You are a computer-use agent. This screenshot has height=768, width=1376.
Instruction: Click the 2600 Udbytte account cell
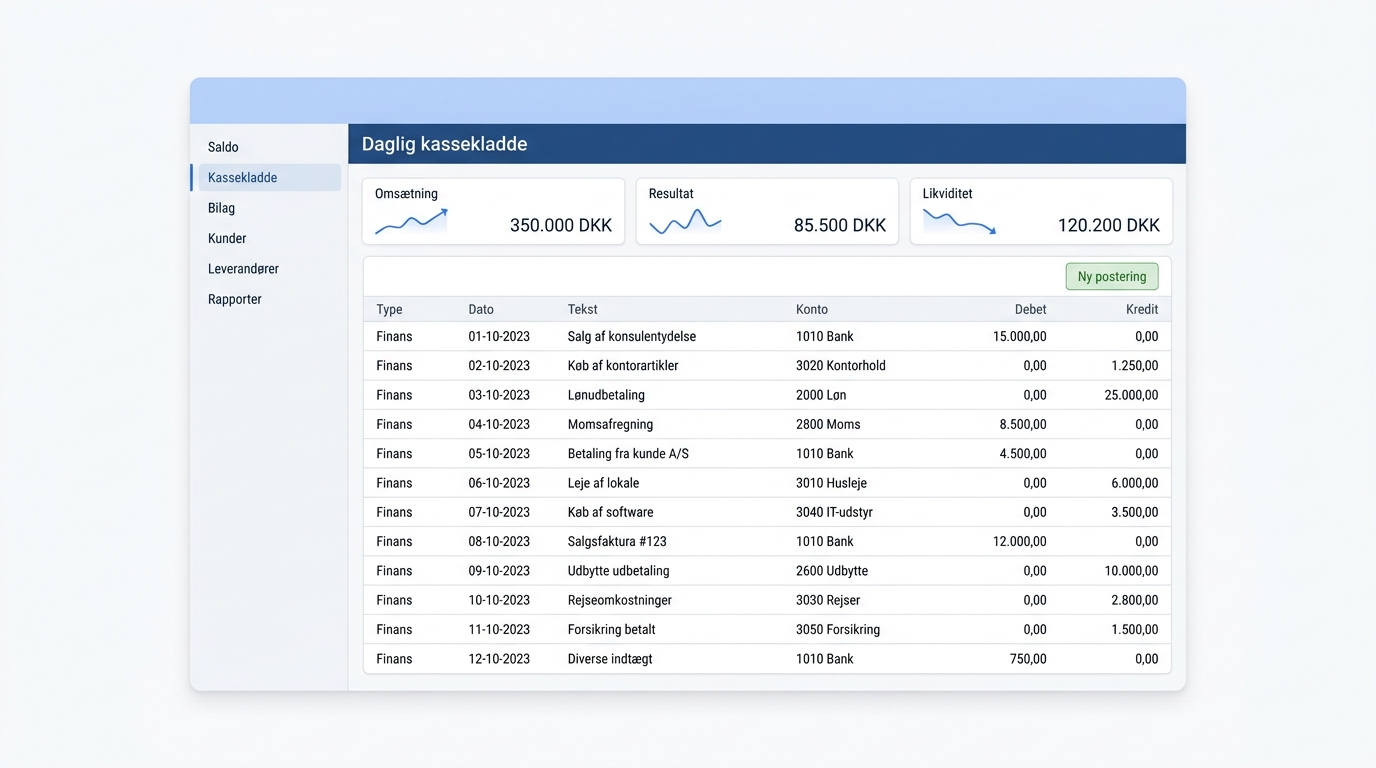pos(832,571)
